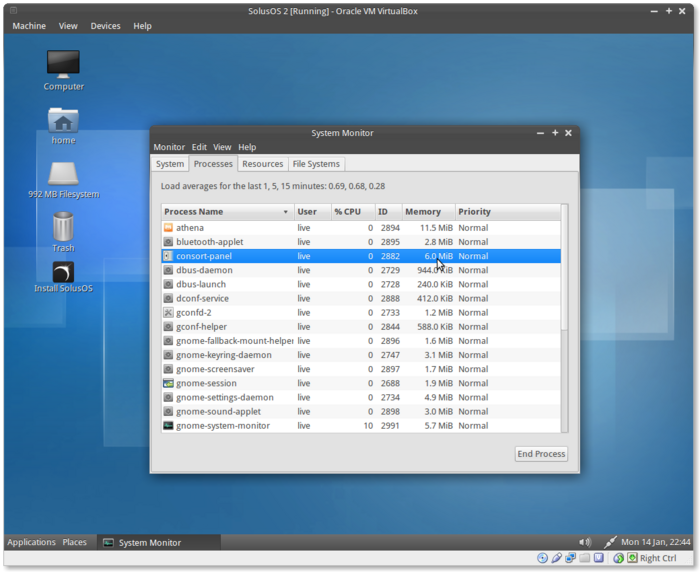Open the Devices menu in VirtualBox
This screenshot has height=572, width=700.
tap(105, 26)
